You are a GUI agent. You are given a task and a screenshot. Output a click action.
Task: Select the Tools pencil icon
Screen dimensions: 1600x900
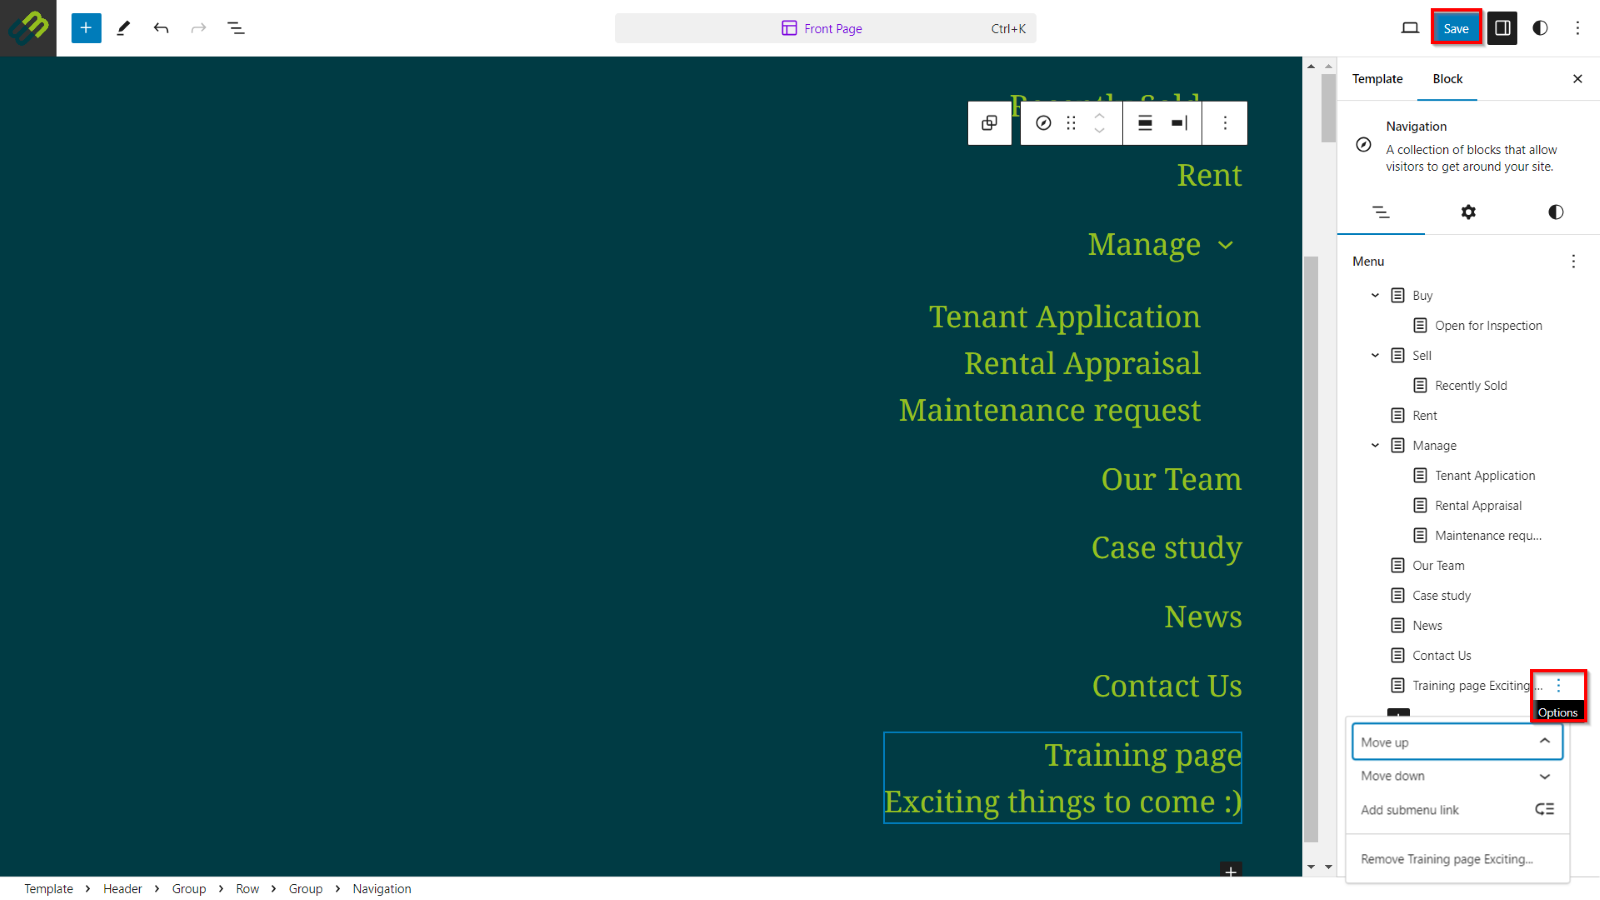(124, 28)
